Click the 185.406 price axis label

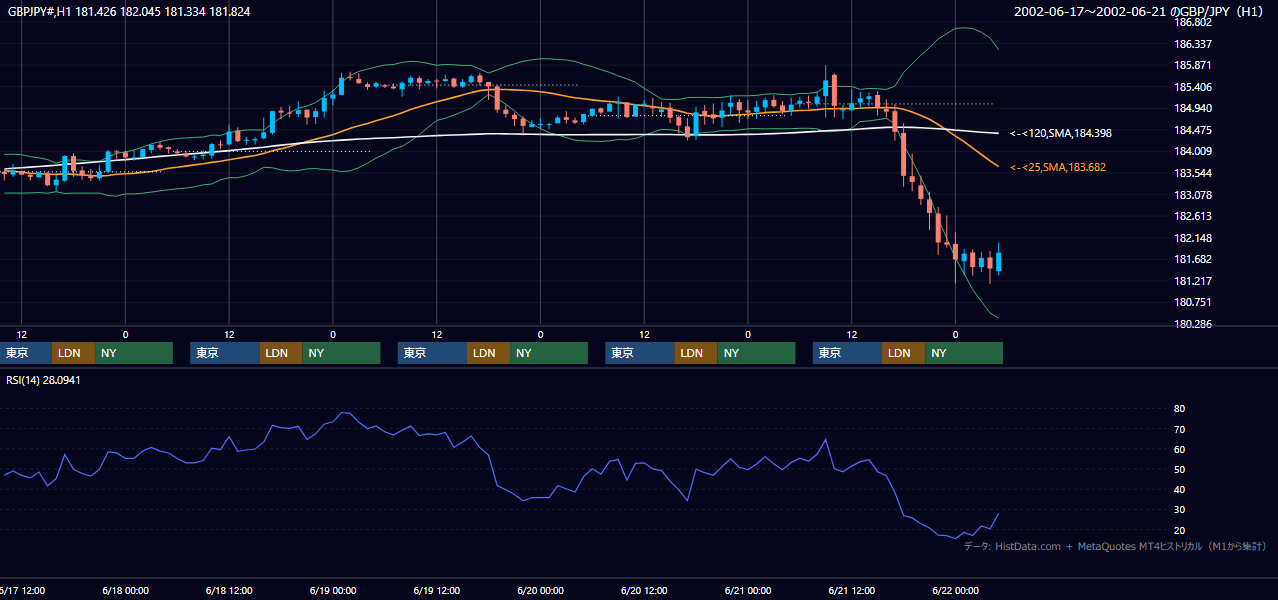click(x=1193, y=87)
